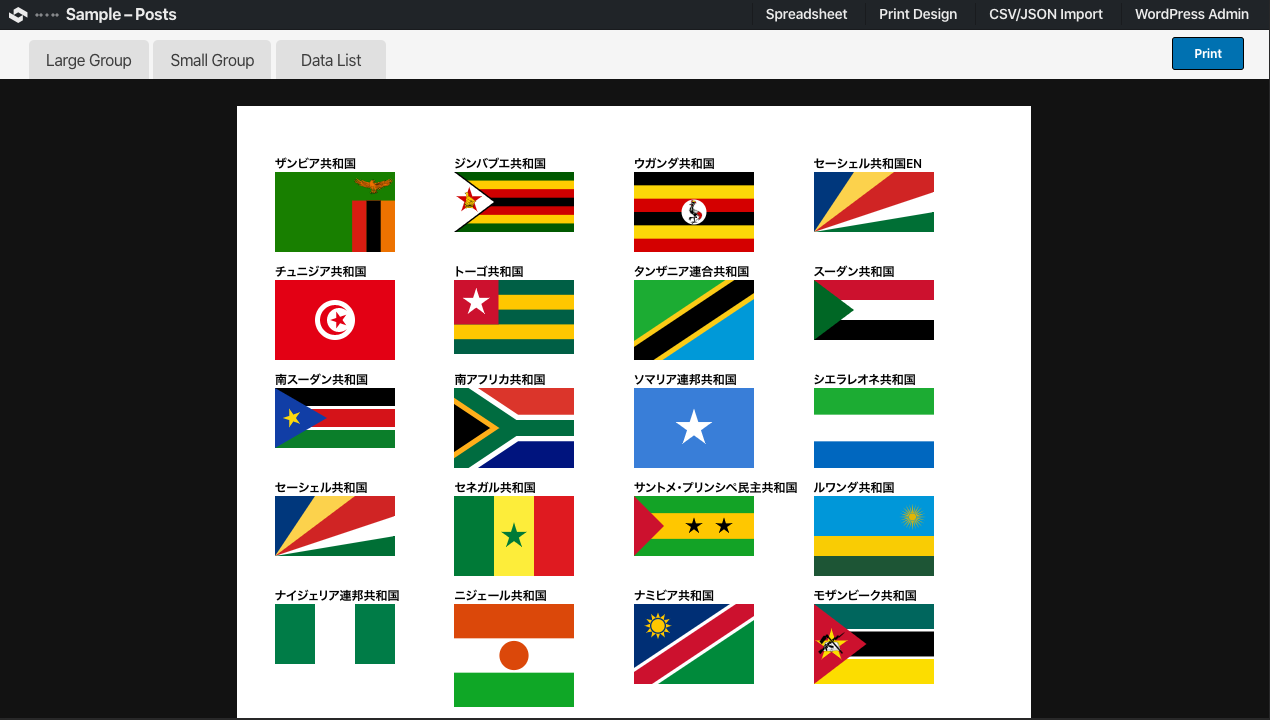Click the チュニジア共和国 label text
Screen dimensions: 1270x720
click(x=320, y=271)
